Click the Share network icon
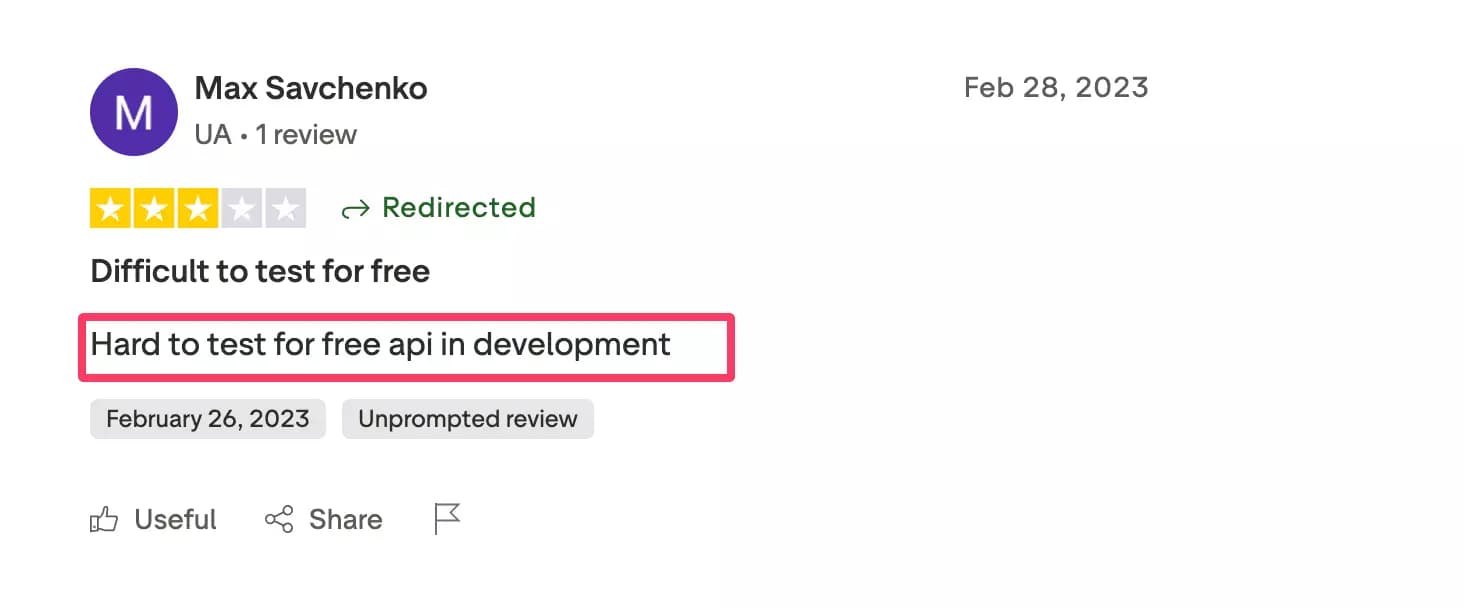The image size is (1464, 608). 278,518
